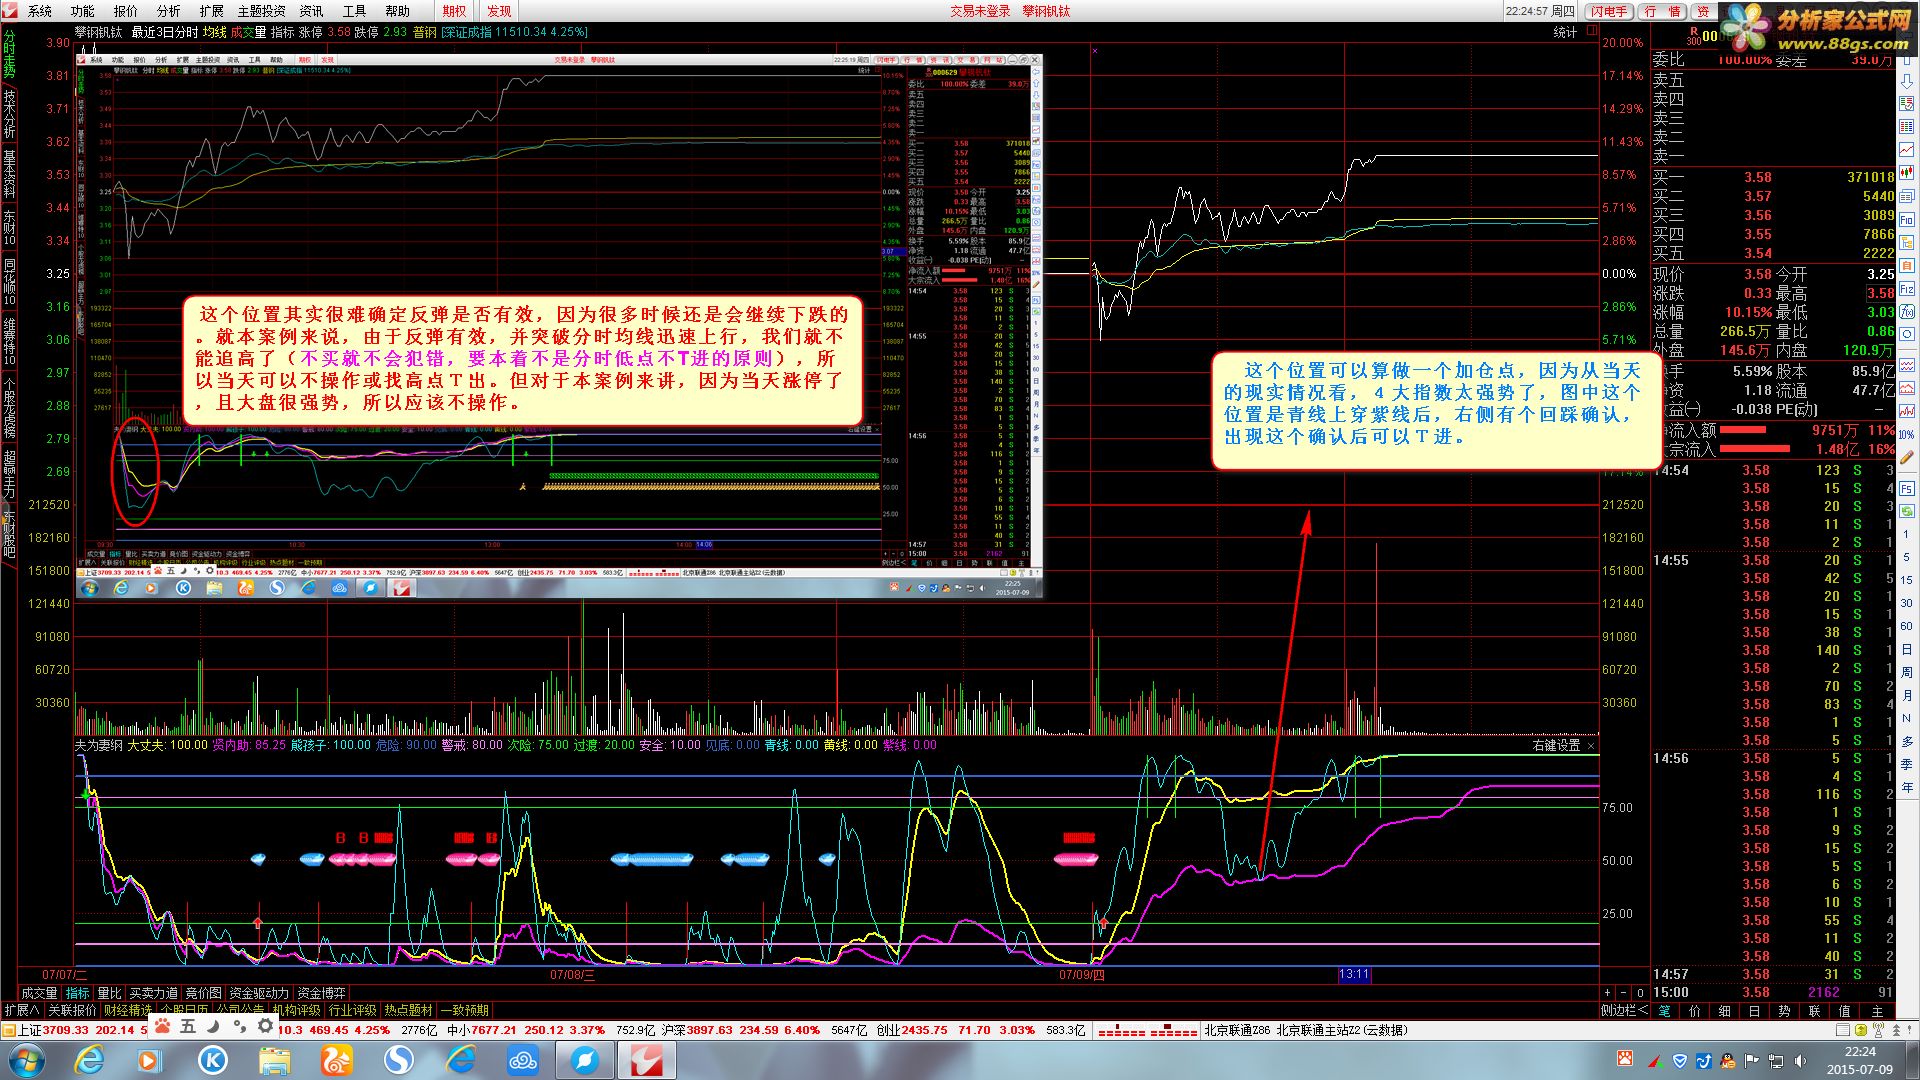
Task: Select the candlestick chart icon in right toolbar
Action: coord(1907,172)
